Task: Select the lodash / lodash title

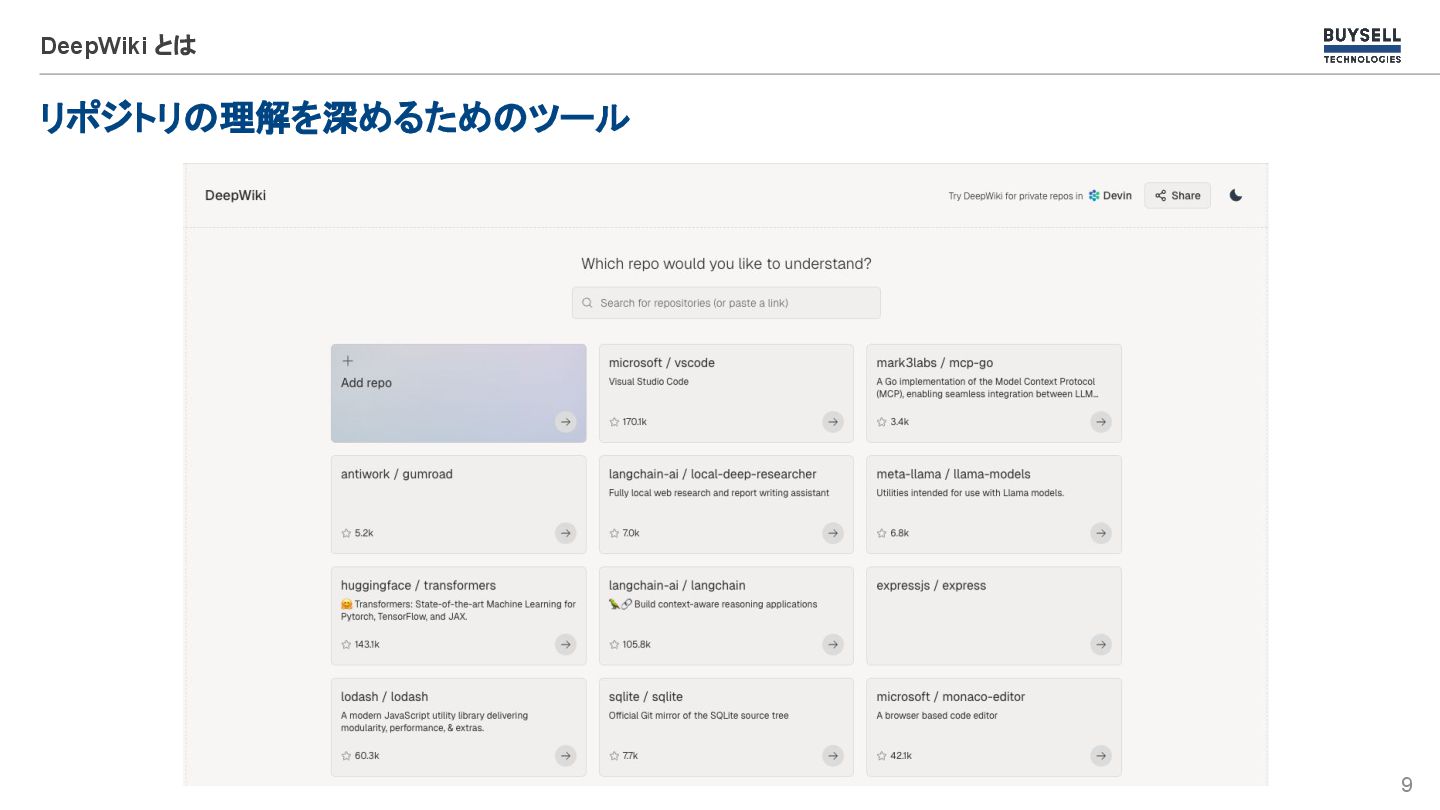Action: pyautogui.click(x=384, y=697)
